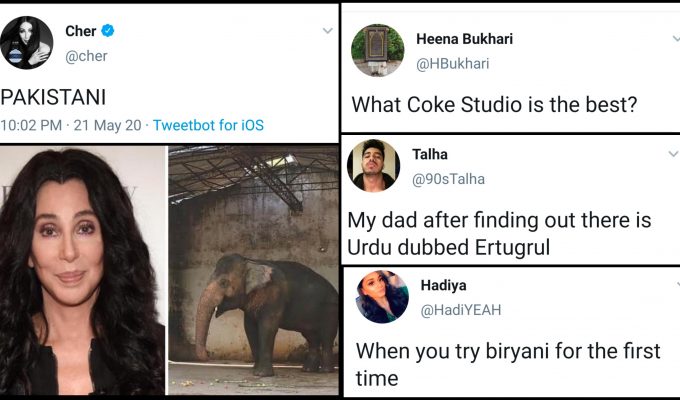Click Hadiya's profile avatar
The width and height of the screenshot is (680, 400).
click(x=381, y=297)
